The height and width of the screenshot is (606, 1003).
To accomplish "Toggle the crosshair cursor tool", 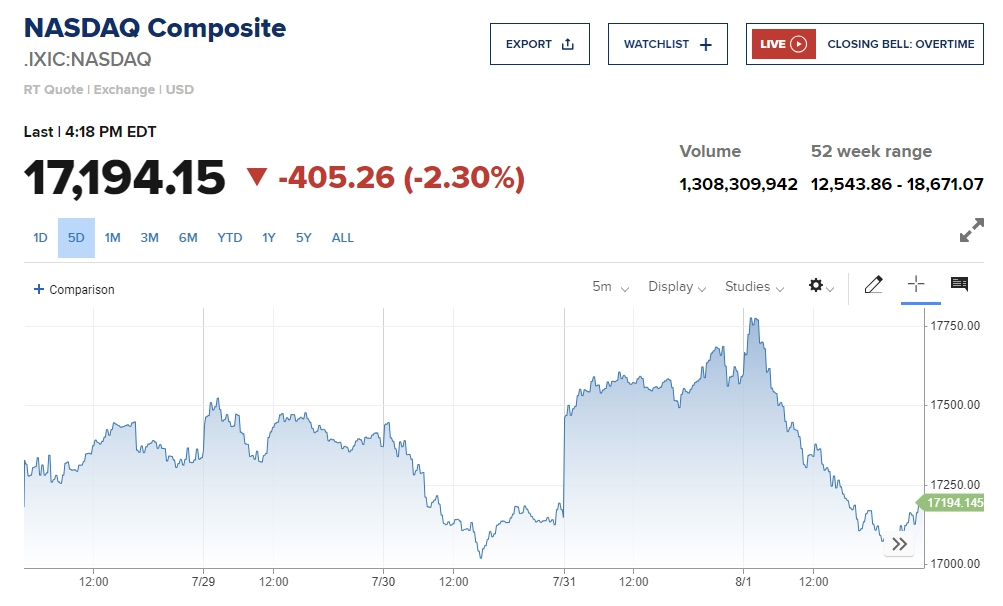I will tap(916, 284).
